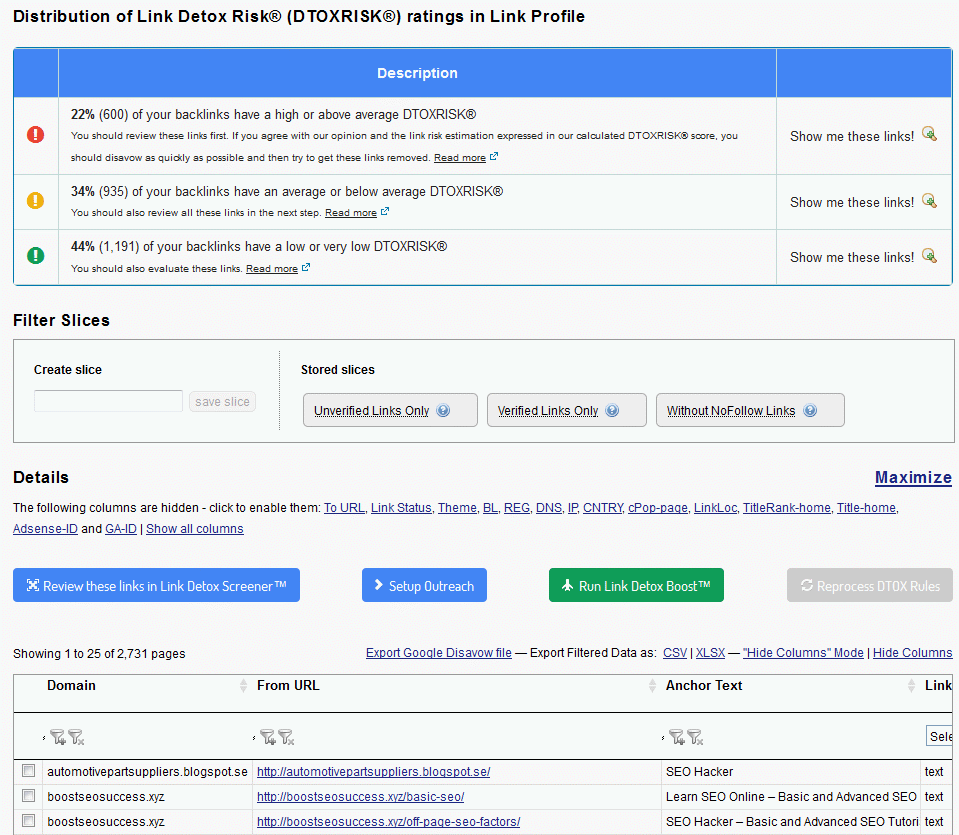Apply the Verified Links Only slice
Image resolution: width=959 pixels, height=835 pixels.
coord(566,410)
